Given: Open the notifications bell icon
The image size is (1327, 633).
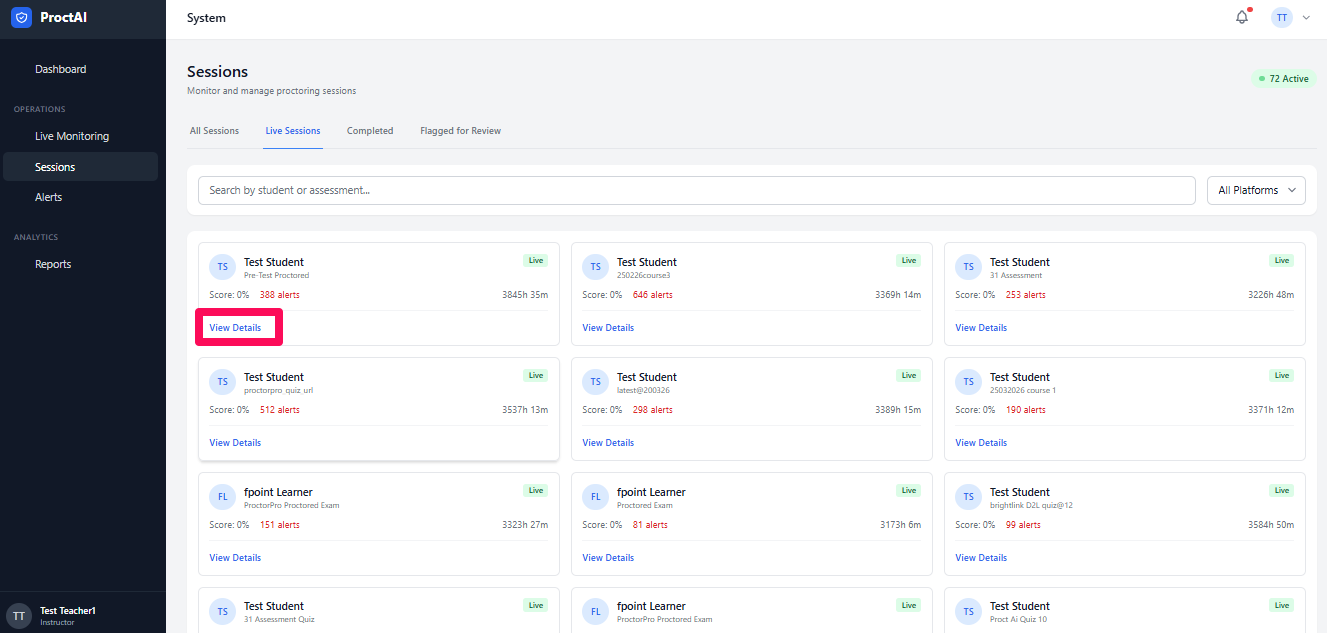Looking at the screenshot, I should point(1242,17).
